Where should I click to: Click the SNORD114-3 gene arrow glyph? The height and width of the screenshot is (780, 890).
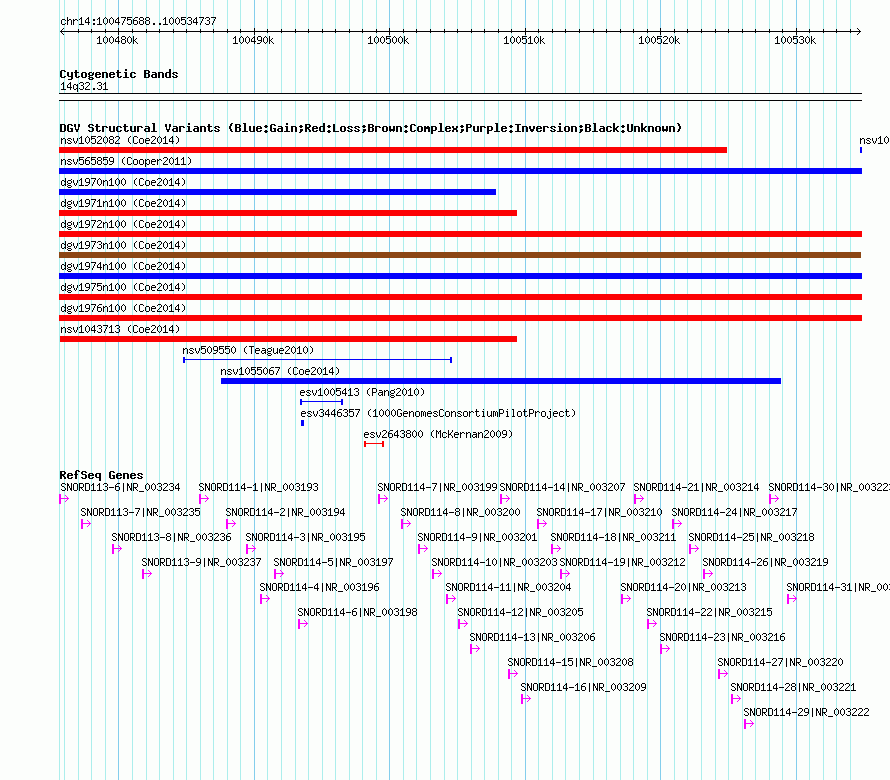pyautogui.click(x=251, y=549)
